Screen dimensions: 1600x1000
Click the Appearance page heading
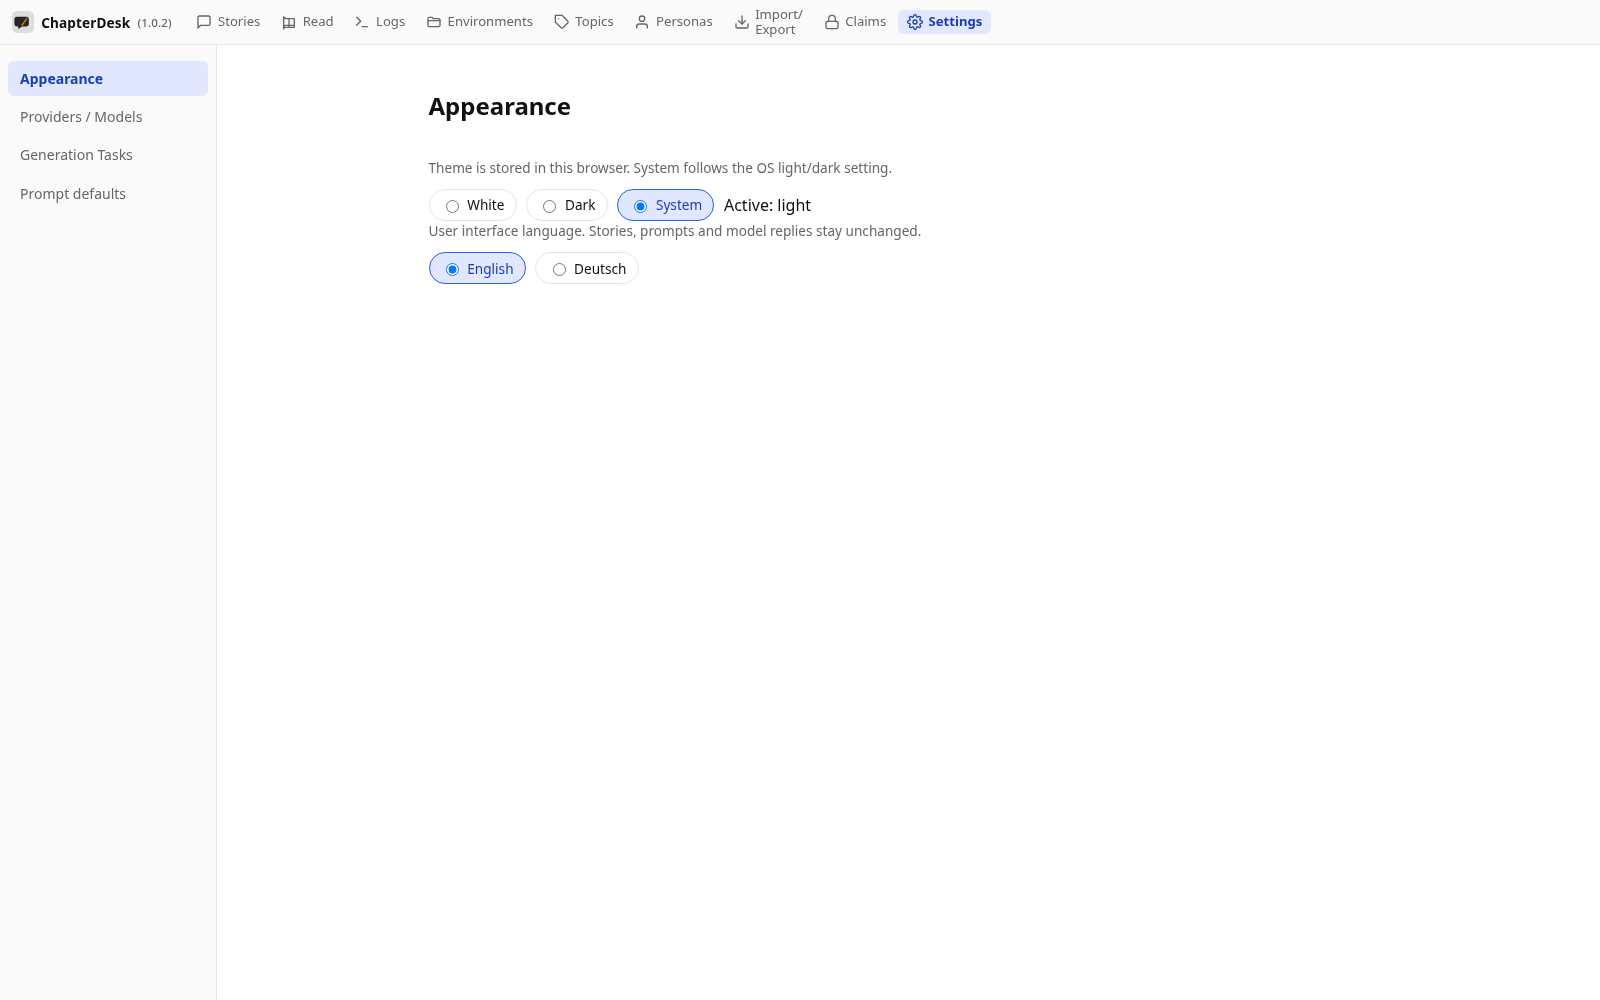click(x=499, y=107)
